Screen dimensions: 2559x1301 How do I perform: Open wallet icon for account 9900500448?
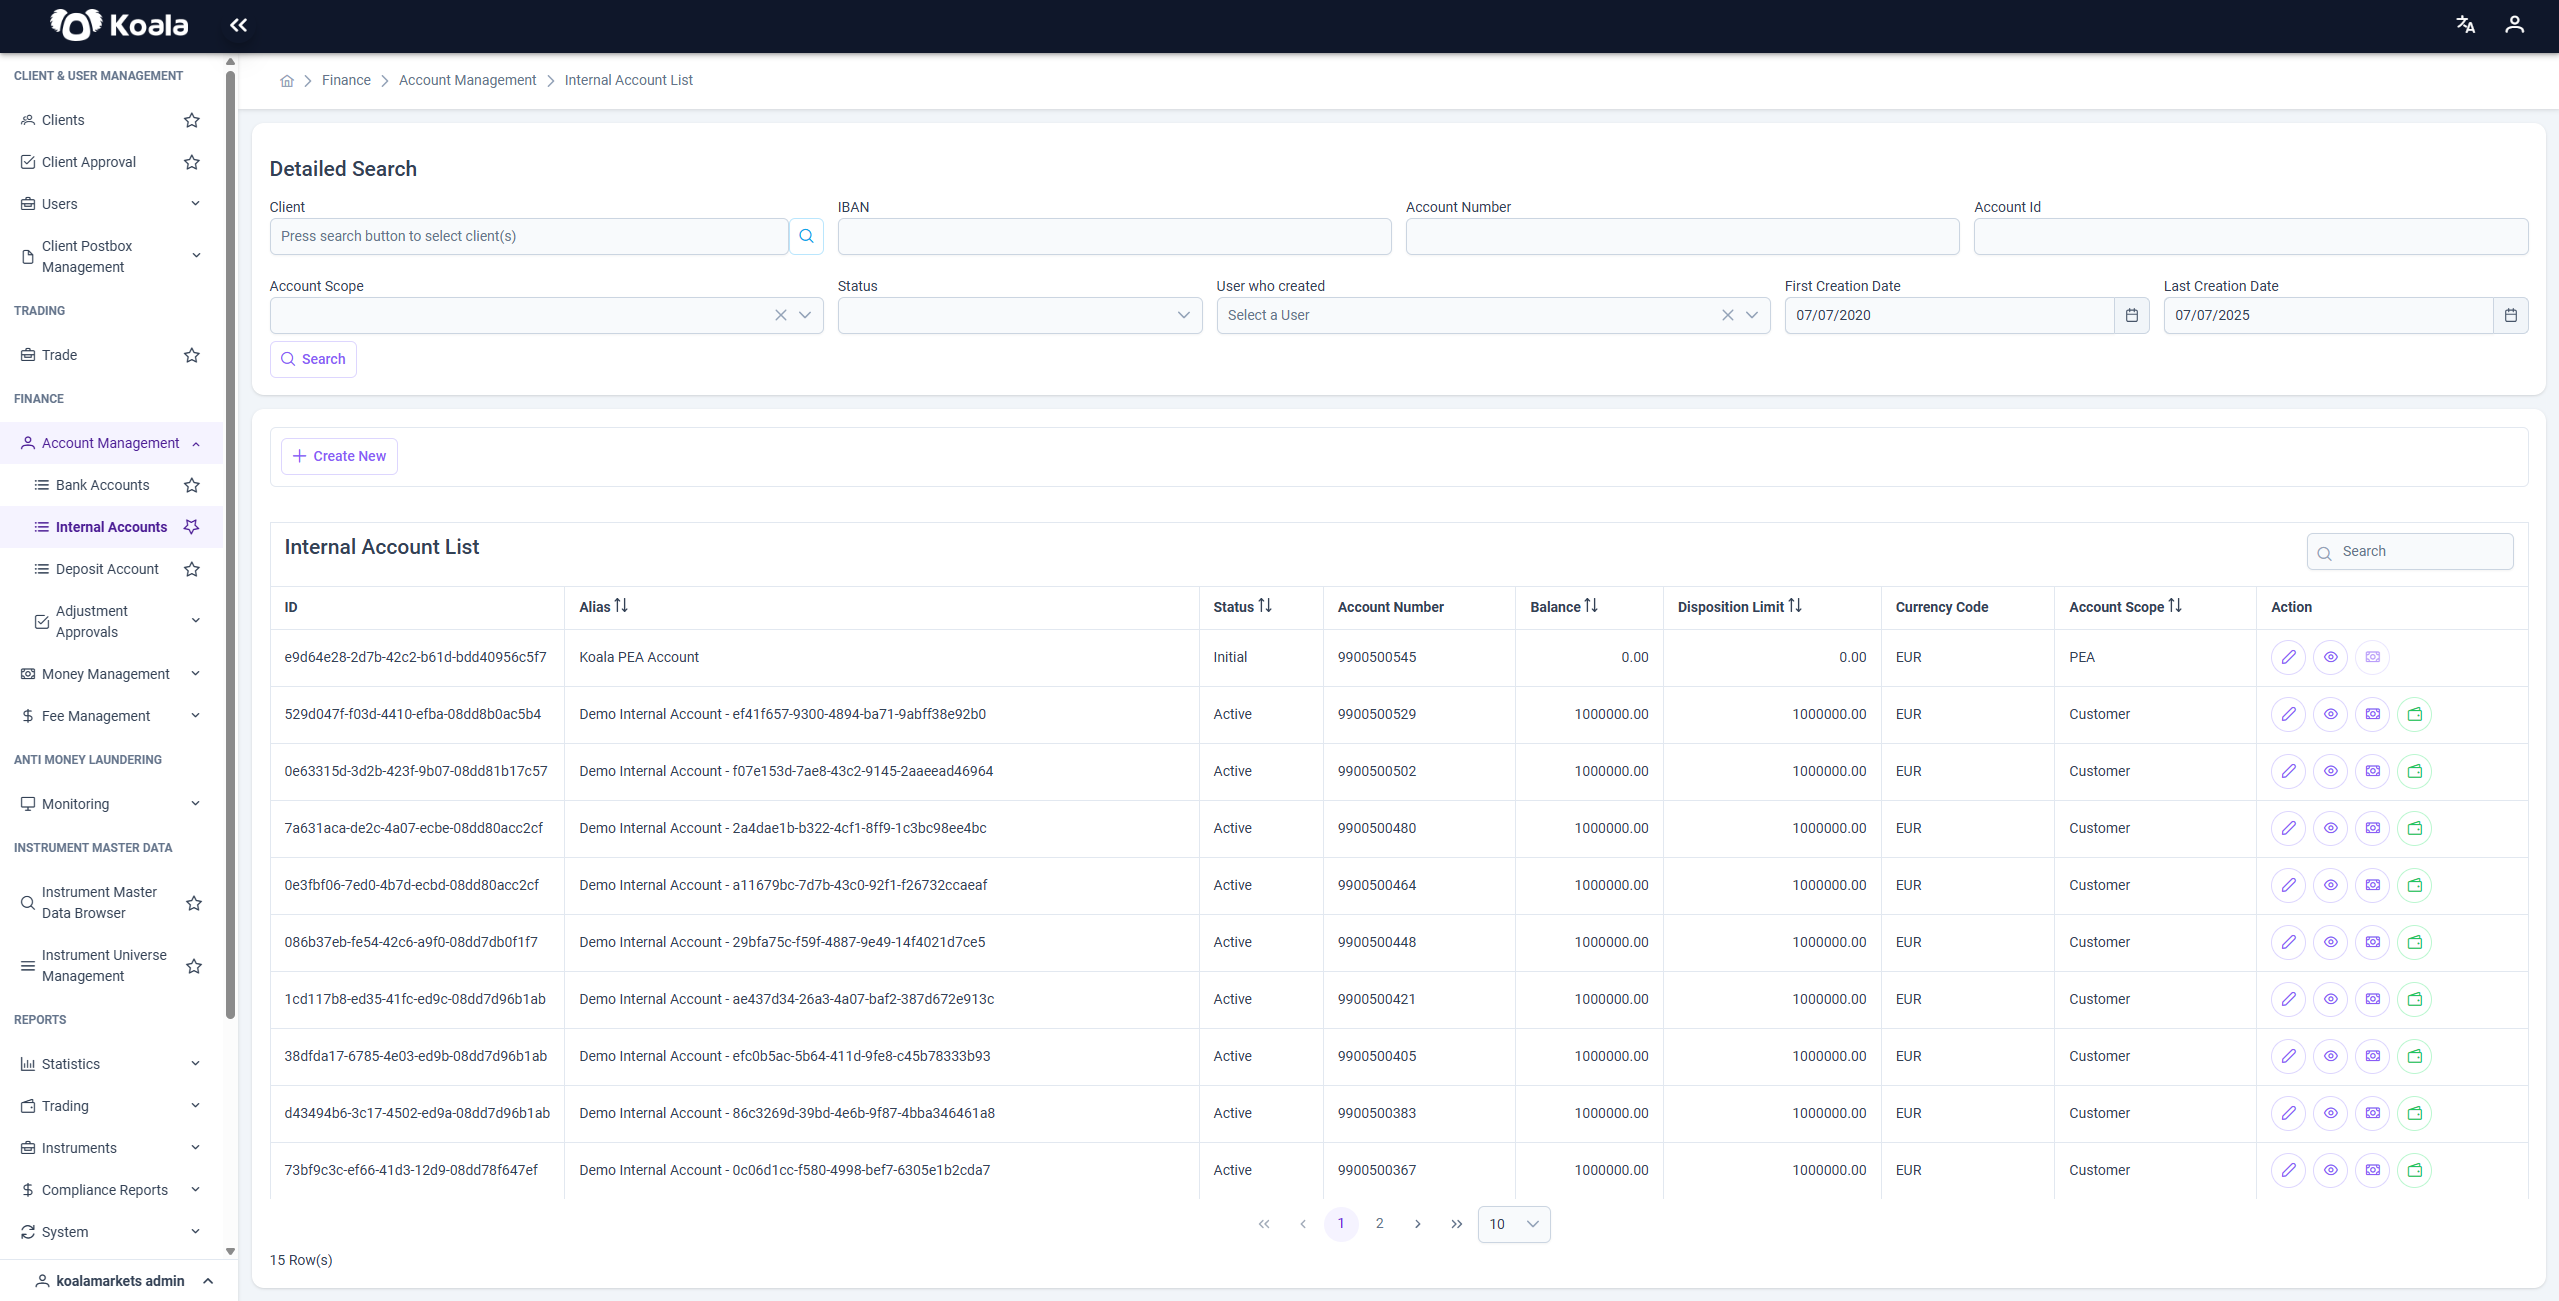click(x=2414, y=942)
